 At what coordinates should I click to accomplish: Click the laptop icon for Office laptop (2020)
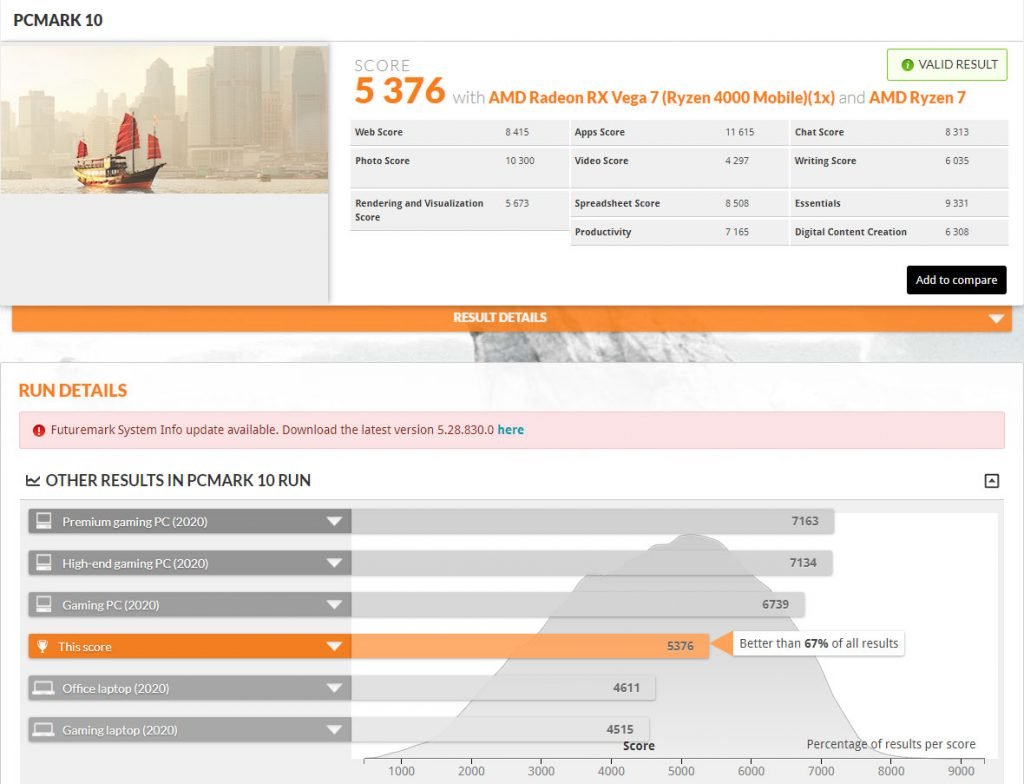click(x=44, y=688)
